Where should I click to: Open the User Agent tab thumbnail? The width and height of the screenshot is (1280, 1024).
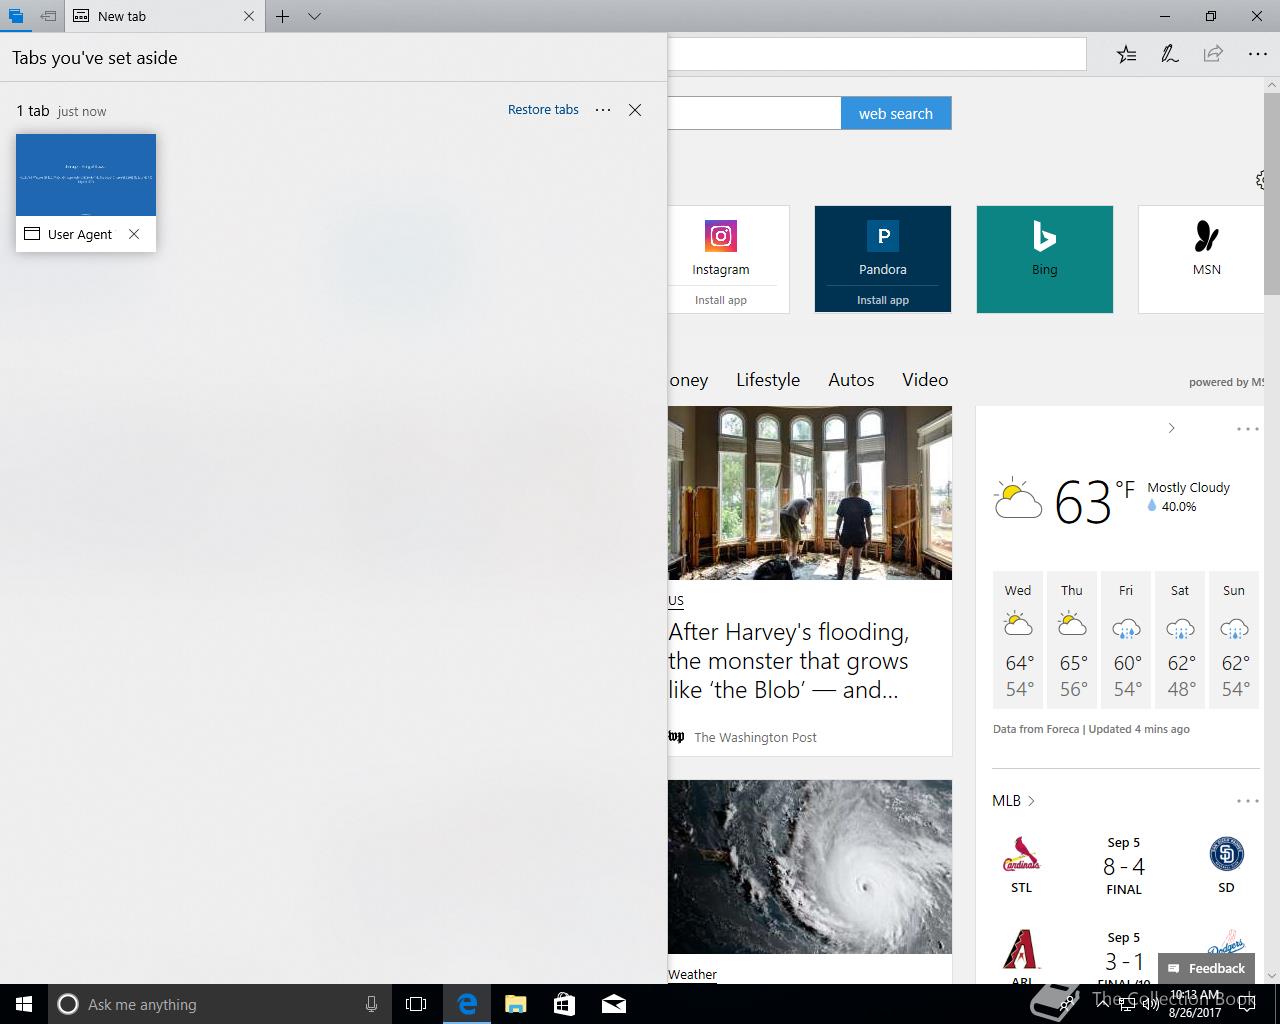click(86, 175)
